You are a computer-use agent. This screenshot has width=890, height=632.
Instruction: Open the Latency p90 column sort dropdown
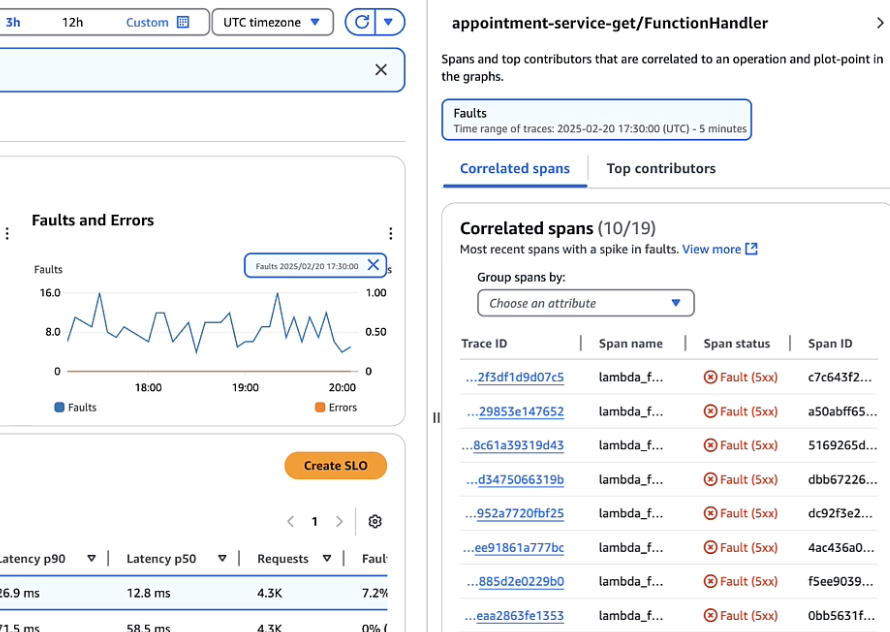(92, 558)
